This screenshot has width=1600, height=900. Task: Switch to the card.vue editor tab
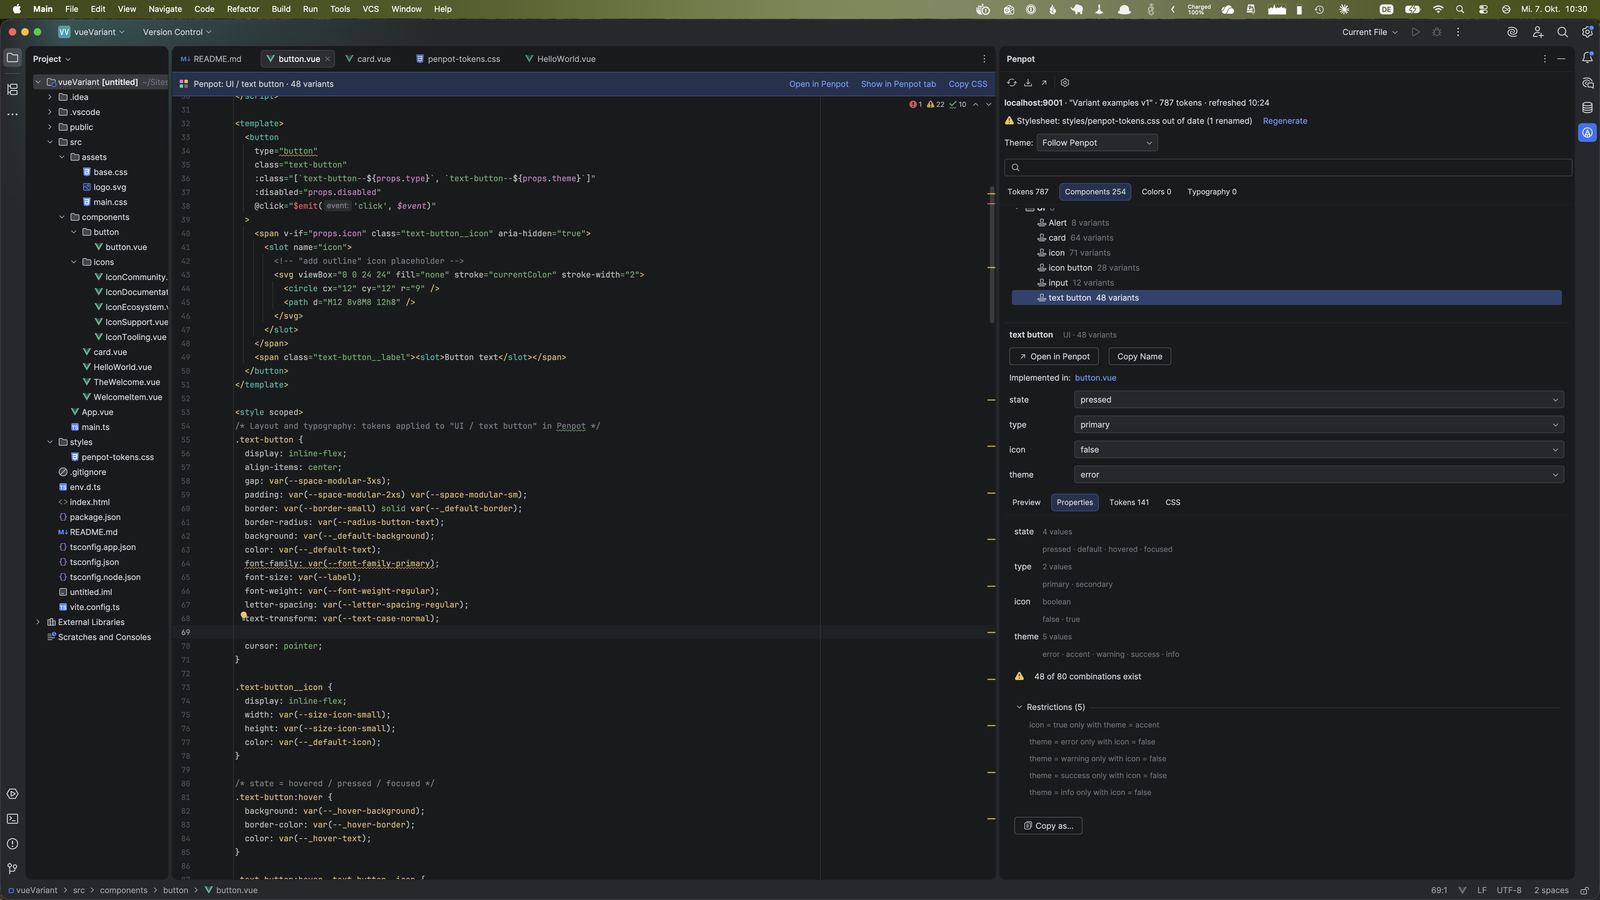click(x=367, y=59)
